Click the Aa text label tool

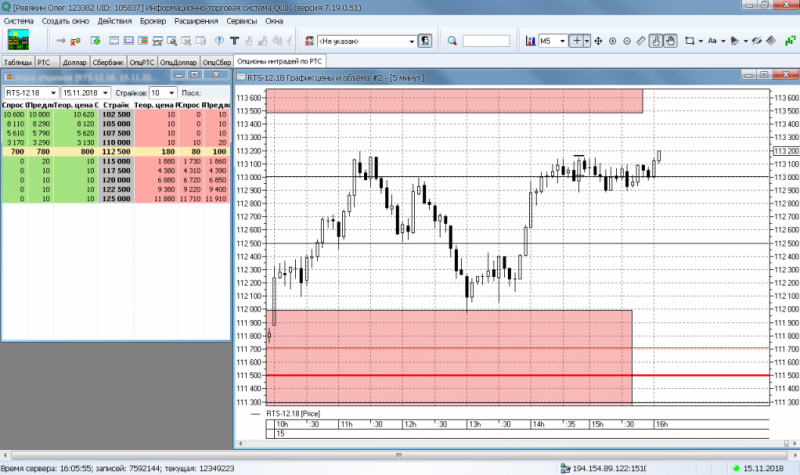tap(712, 41)
